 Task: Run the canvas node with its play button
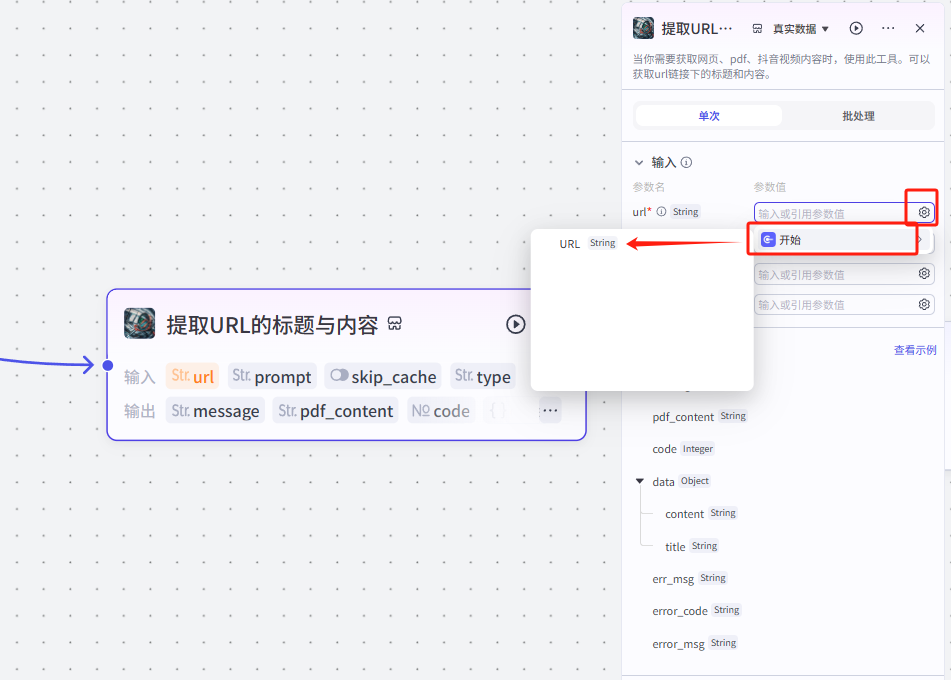click(516, 325)
